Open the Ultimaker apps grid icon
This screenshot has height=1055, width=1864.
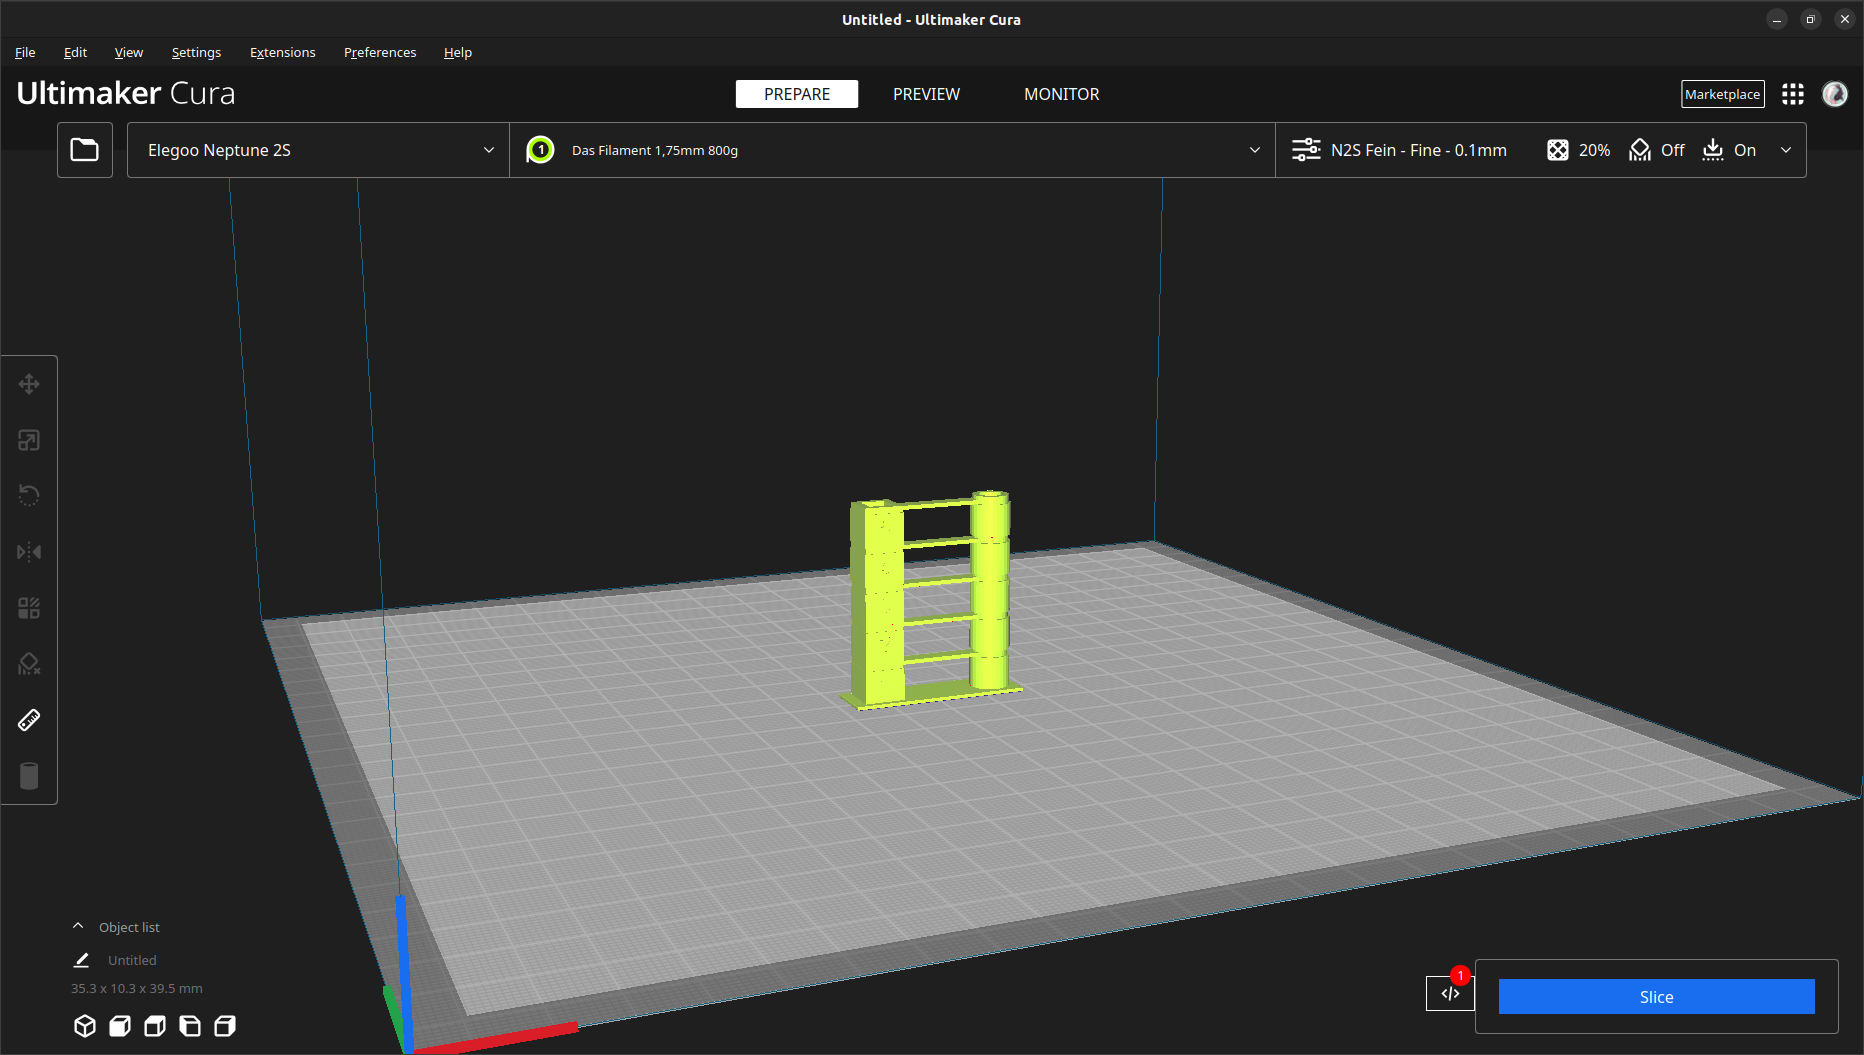pyautogui.click(x=1793, y=94)
